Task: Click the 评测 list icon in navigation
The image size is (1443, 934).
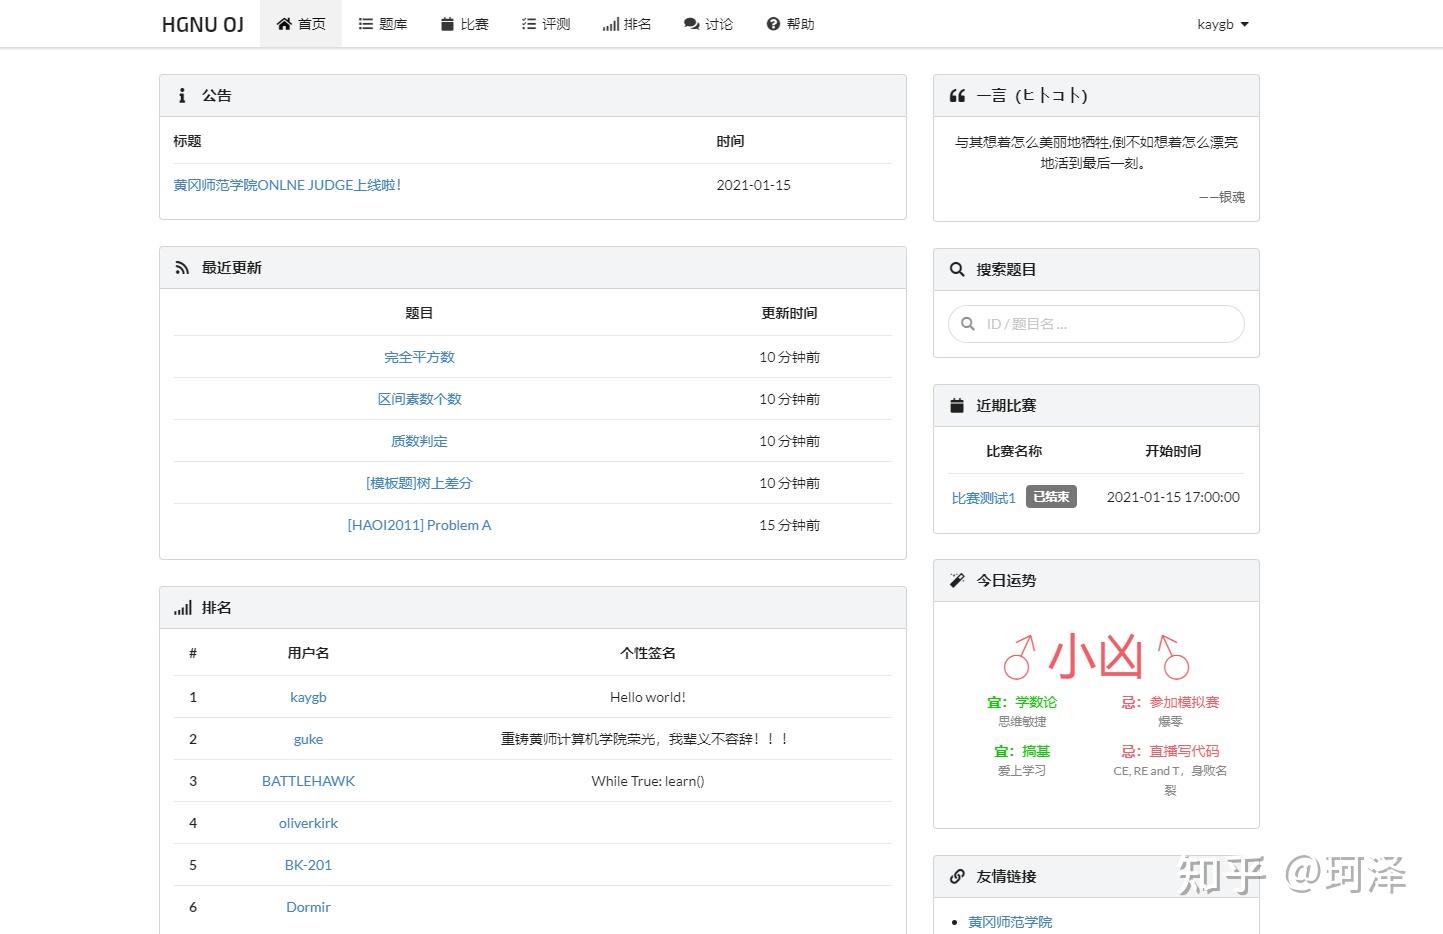Action: tap(528, 24)
